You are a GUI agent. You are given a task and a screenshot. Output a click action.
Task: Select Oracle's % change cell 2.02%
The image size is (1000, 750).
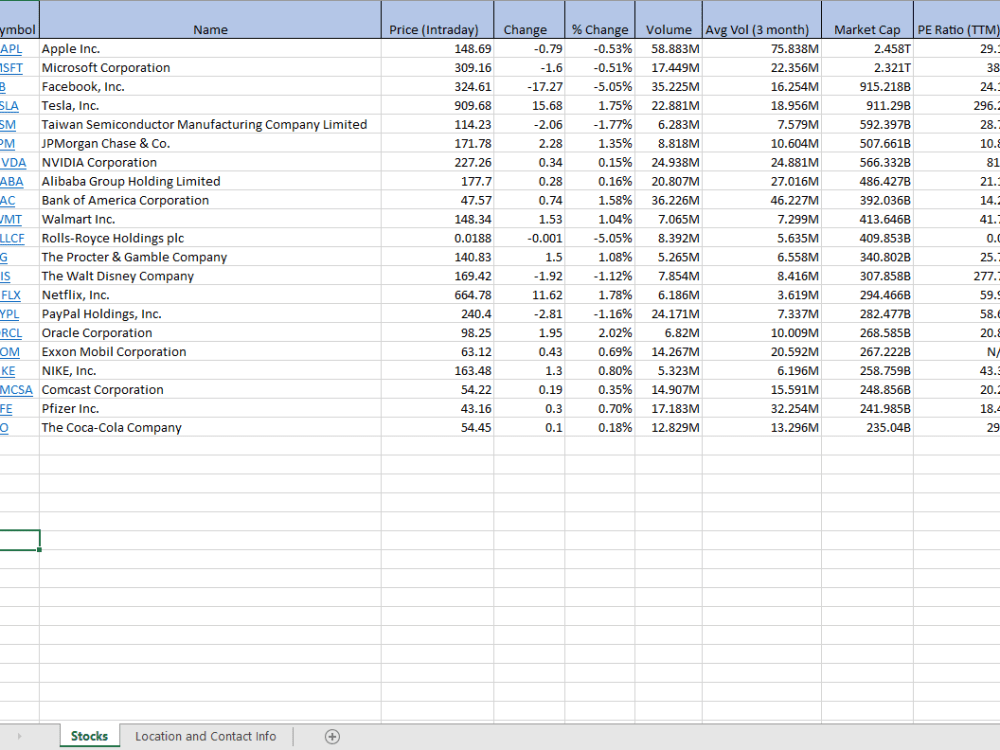point(600,333)
